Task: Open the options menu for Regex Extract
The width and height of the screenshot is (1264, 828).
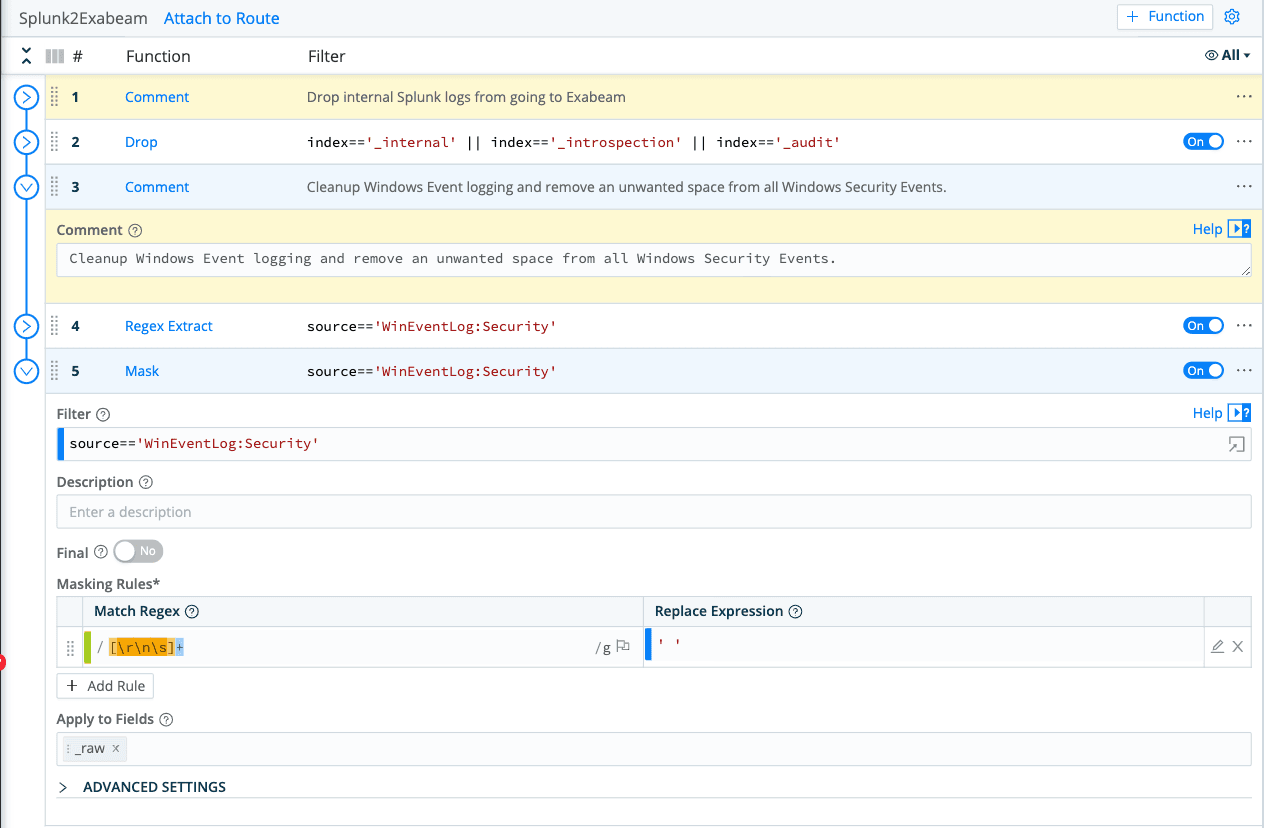Action: 1243,325
